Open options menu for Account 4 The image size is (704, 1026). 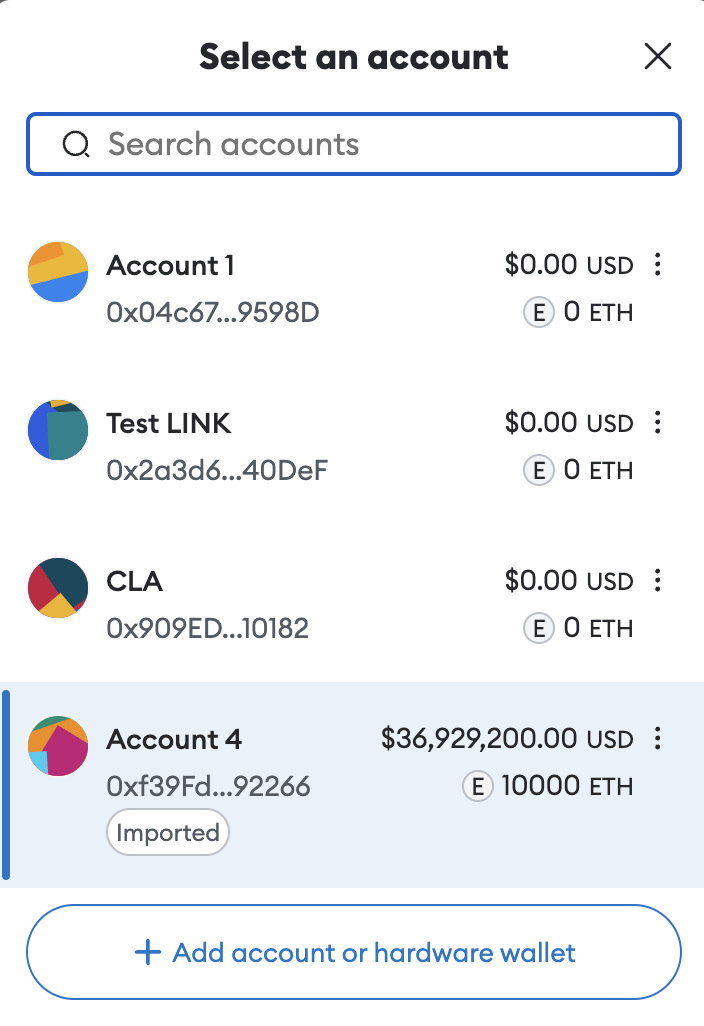click(658, 738)
